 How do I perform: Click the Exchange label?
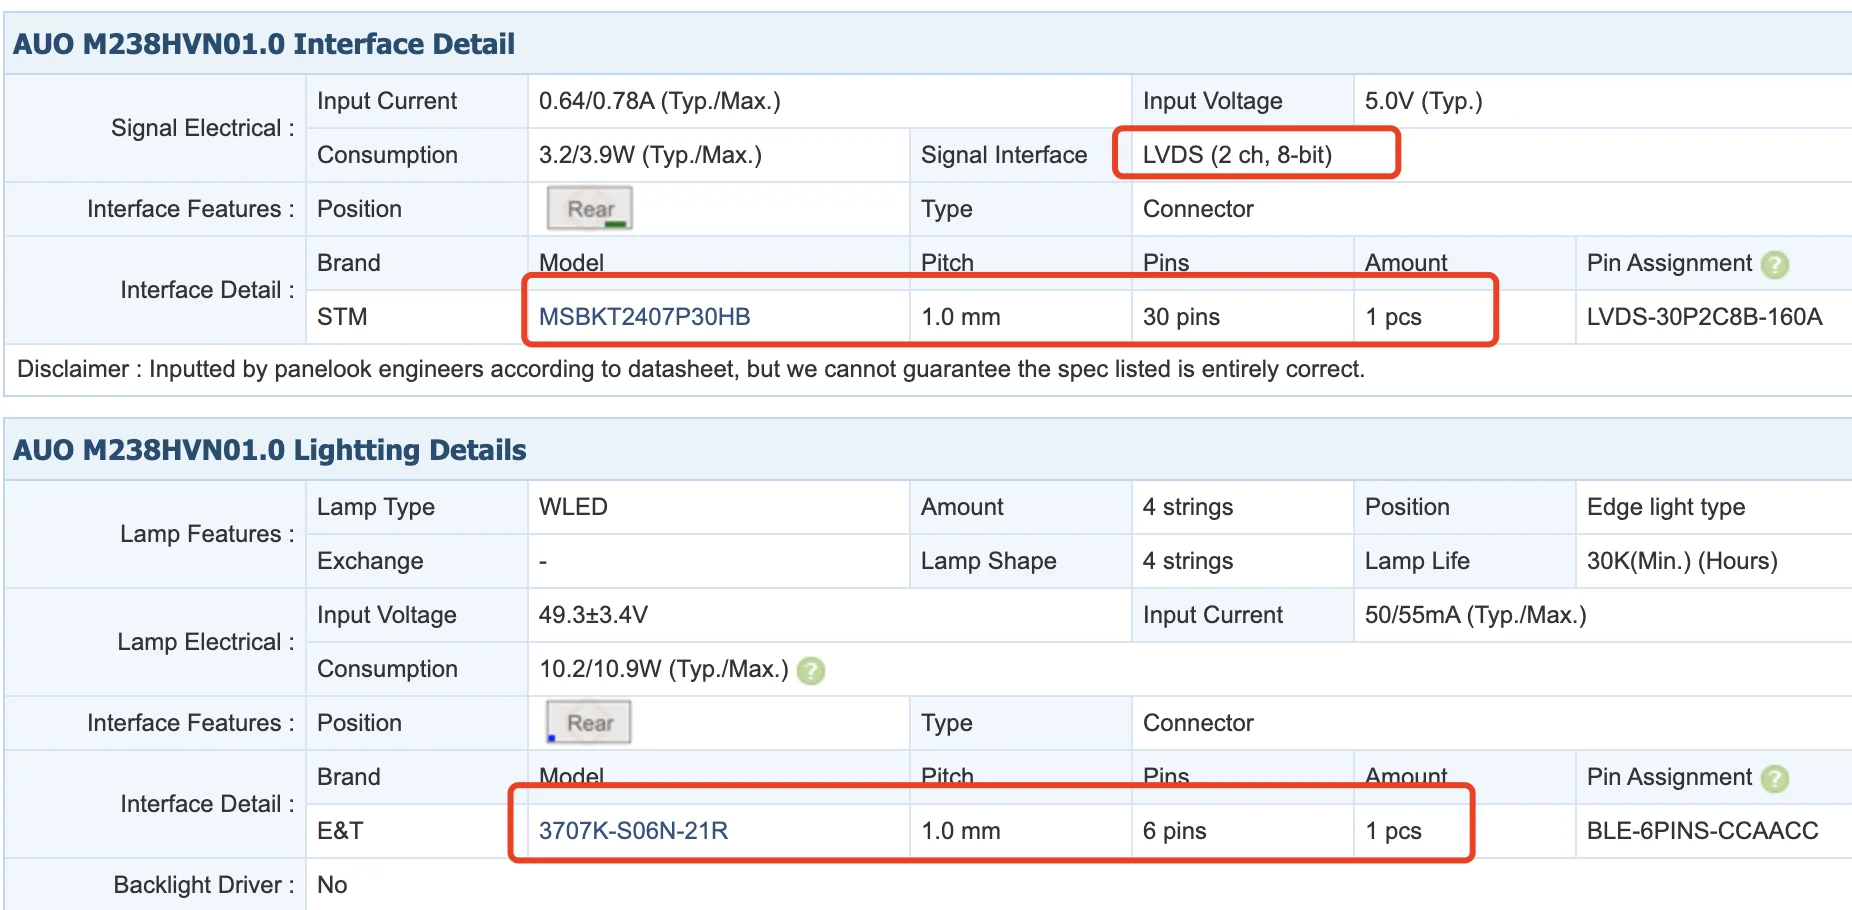click(x=370, y=561)
